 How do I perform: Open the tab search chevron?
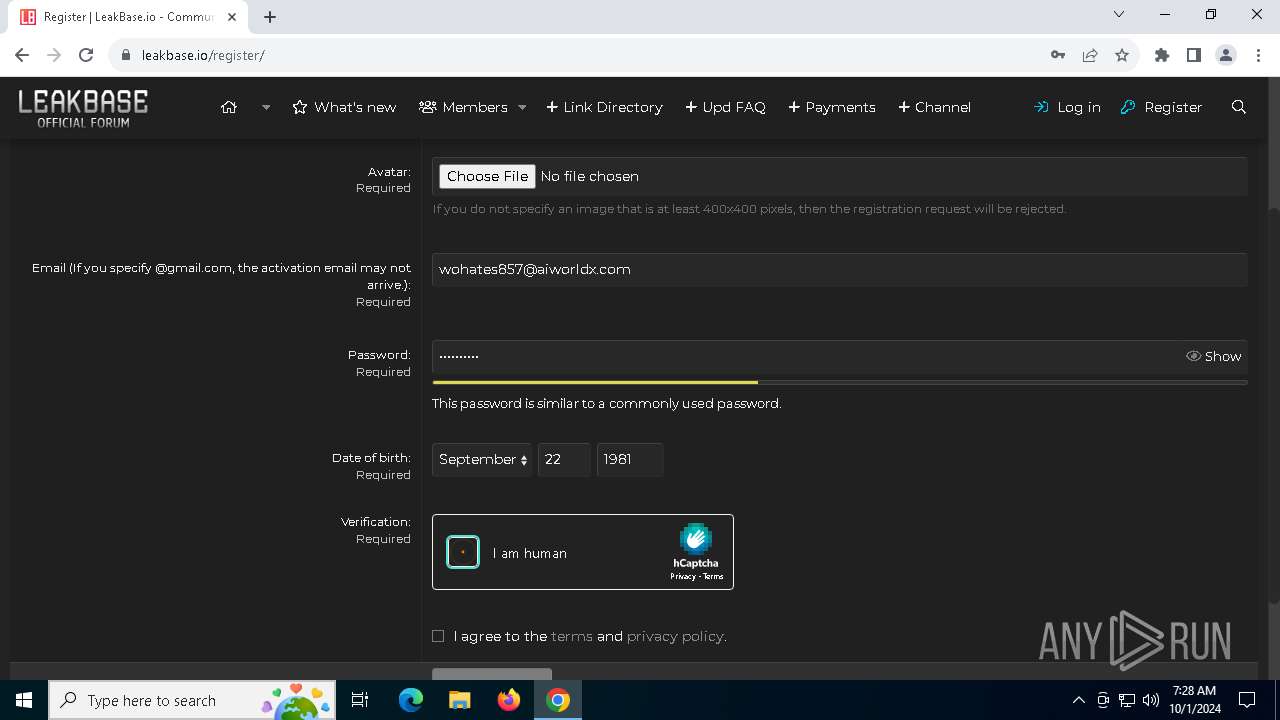[1119, 15]
